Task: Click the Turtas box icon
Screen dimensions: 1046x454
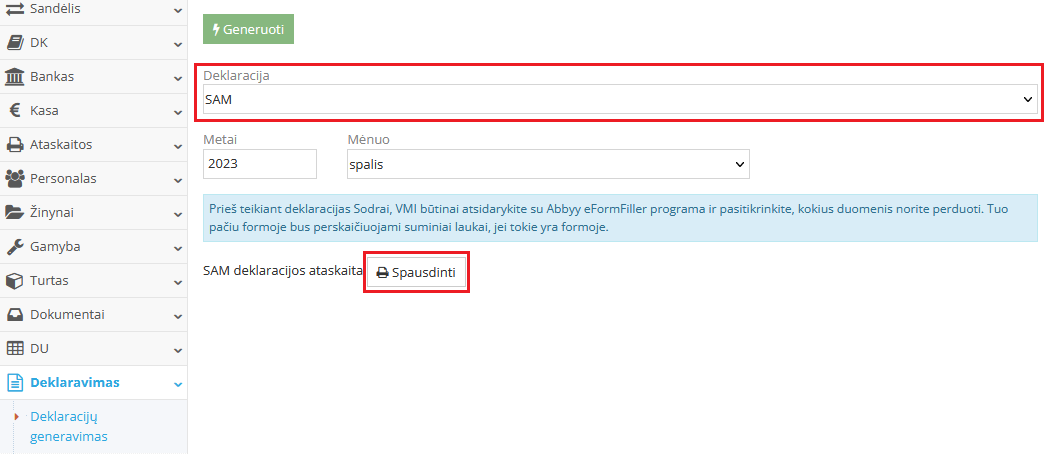Action: click(x=15, y=280)
